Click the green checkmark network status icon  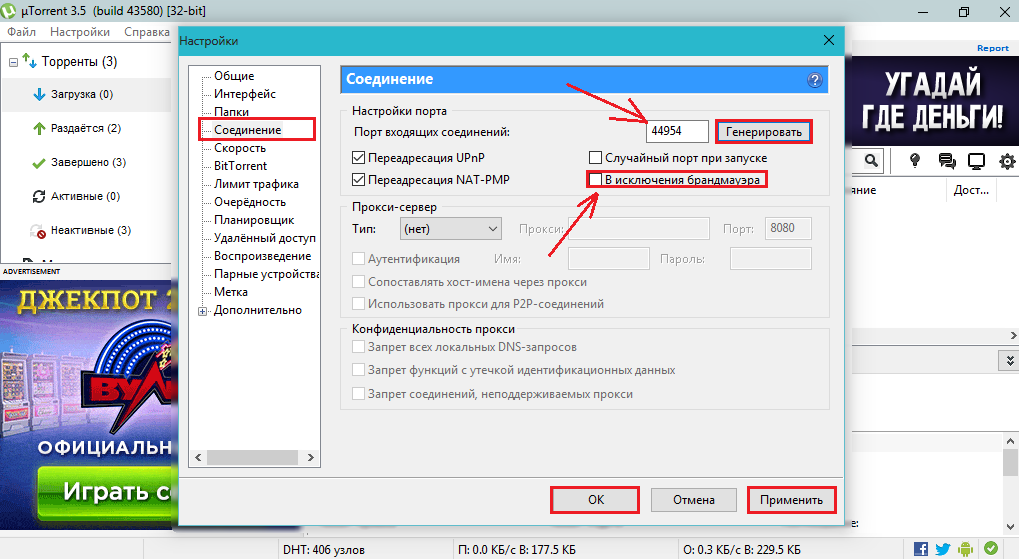[990, 549]
